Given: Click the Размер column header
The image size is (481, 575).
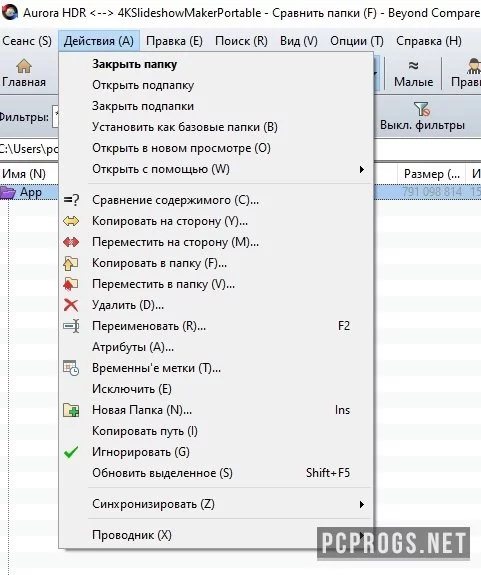Looking at the screenshot, I should point(432,173).
